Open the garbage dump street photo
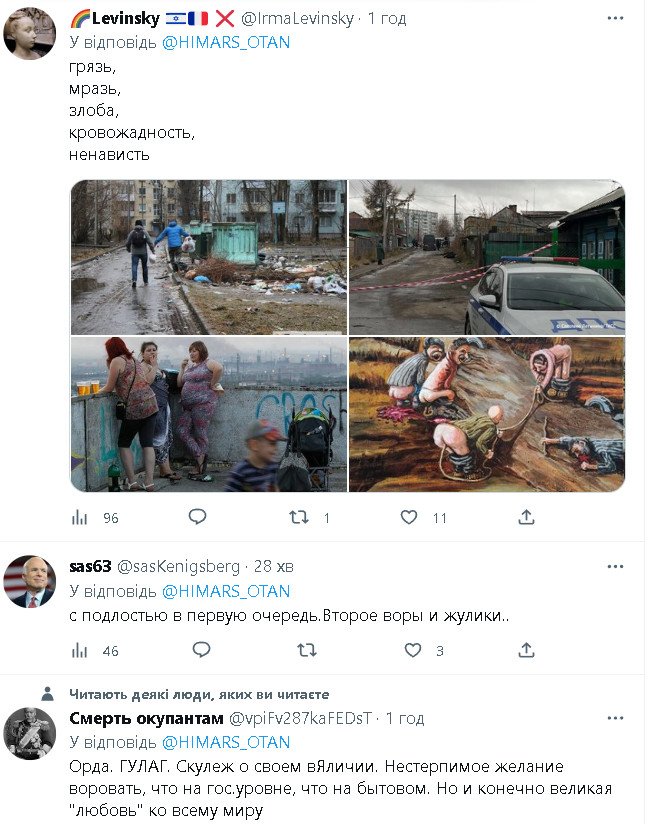Screen dimensions: 653x824 (209, 257)
